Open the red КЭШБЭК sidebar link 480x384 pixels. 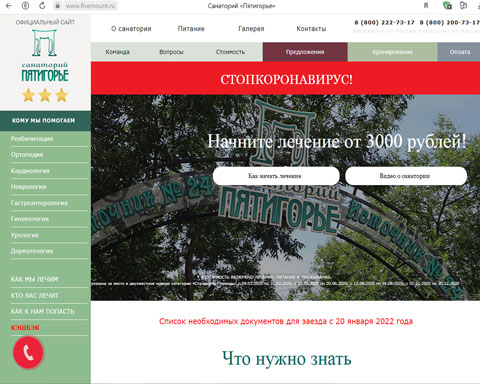(25, 328)
